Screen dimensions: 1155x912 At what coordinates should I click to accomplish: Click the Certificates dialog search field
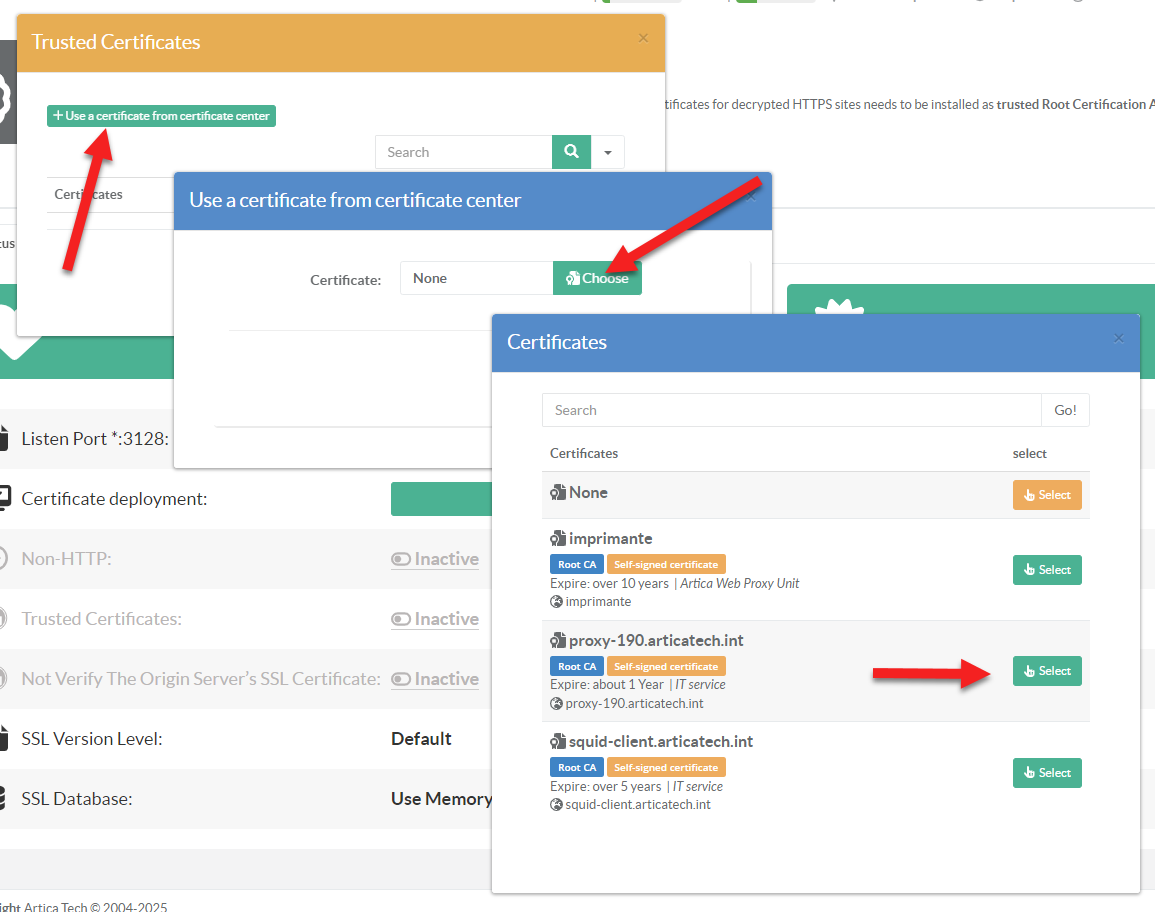791,410
